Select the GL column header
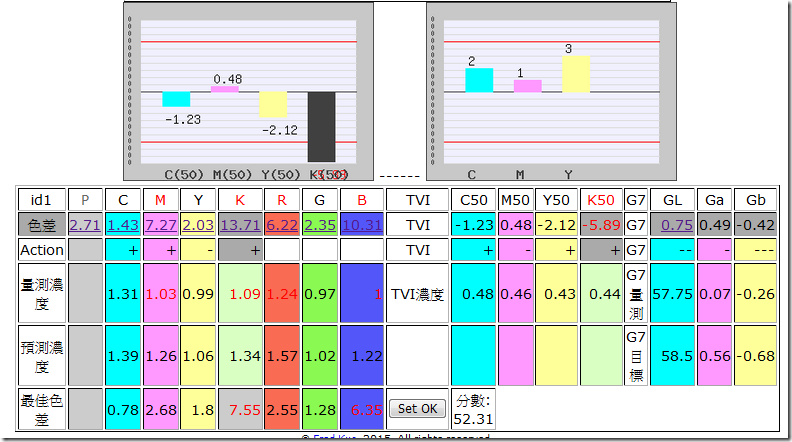This screenshot has height=442, width=792. 672,200
